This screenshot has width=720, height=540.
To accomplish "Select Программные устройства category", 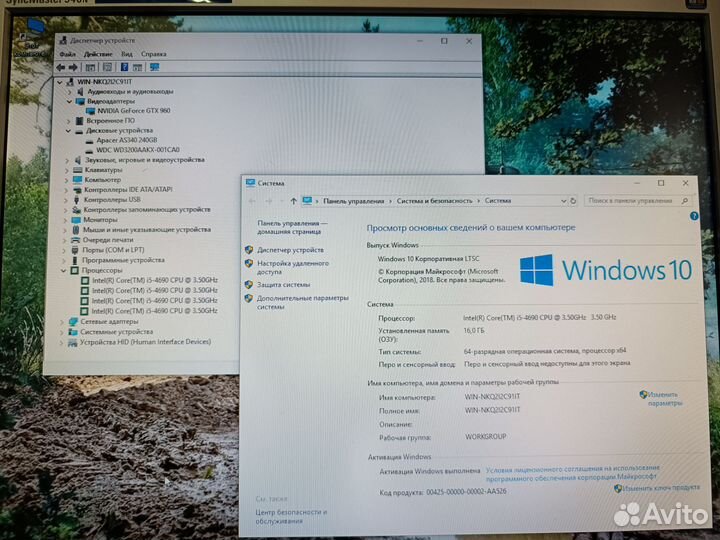I will point(124,260).
